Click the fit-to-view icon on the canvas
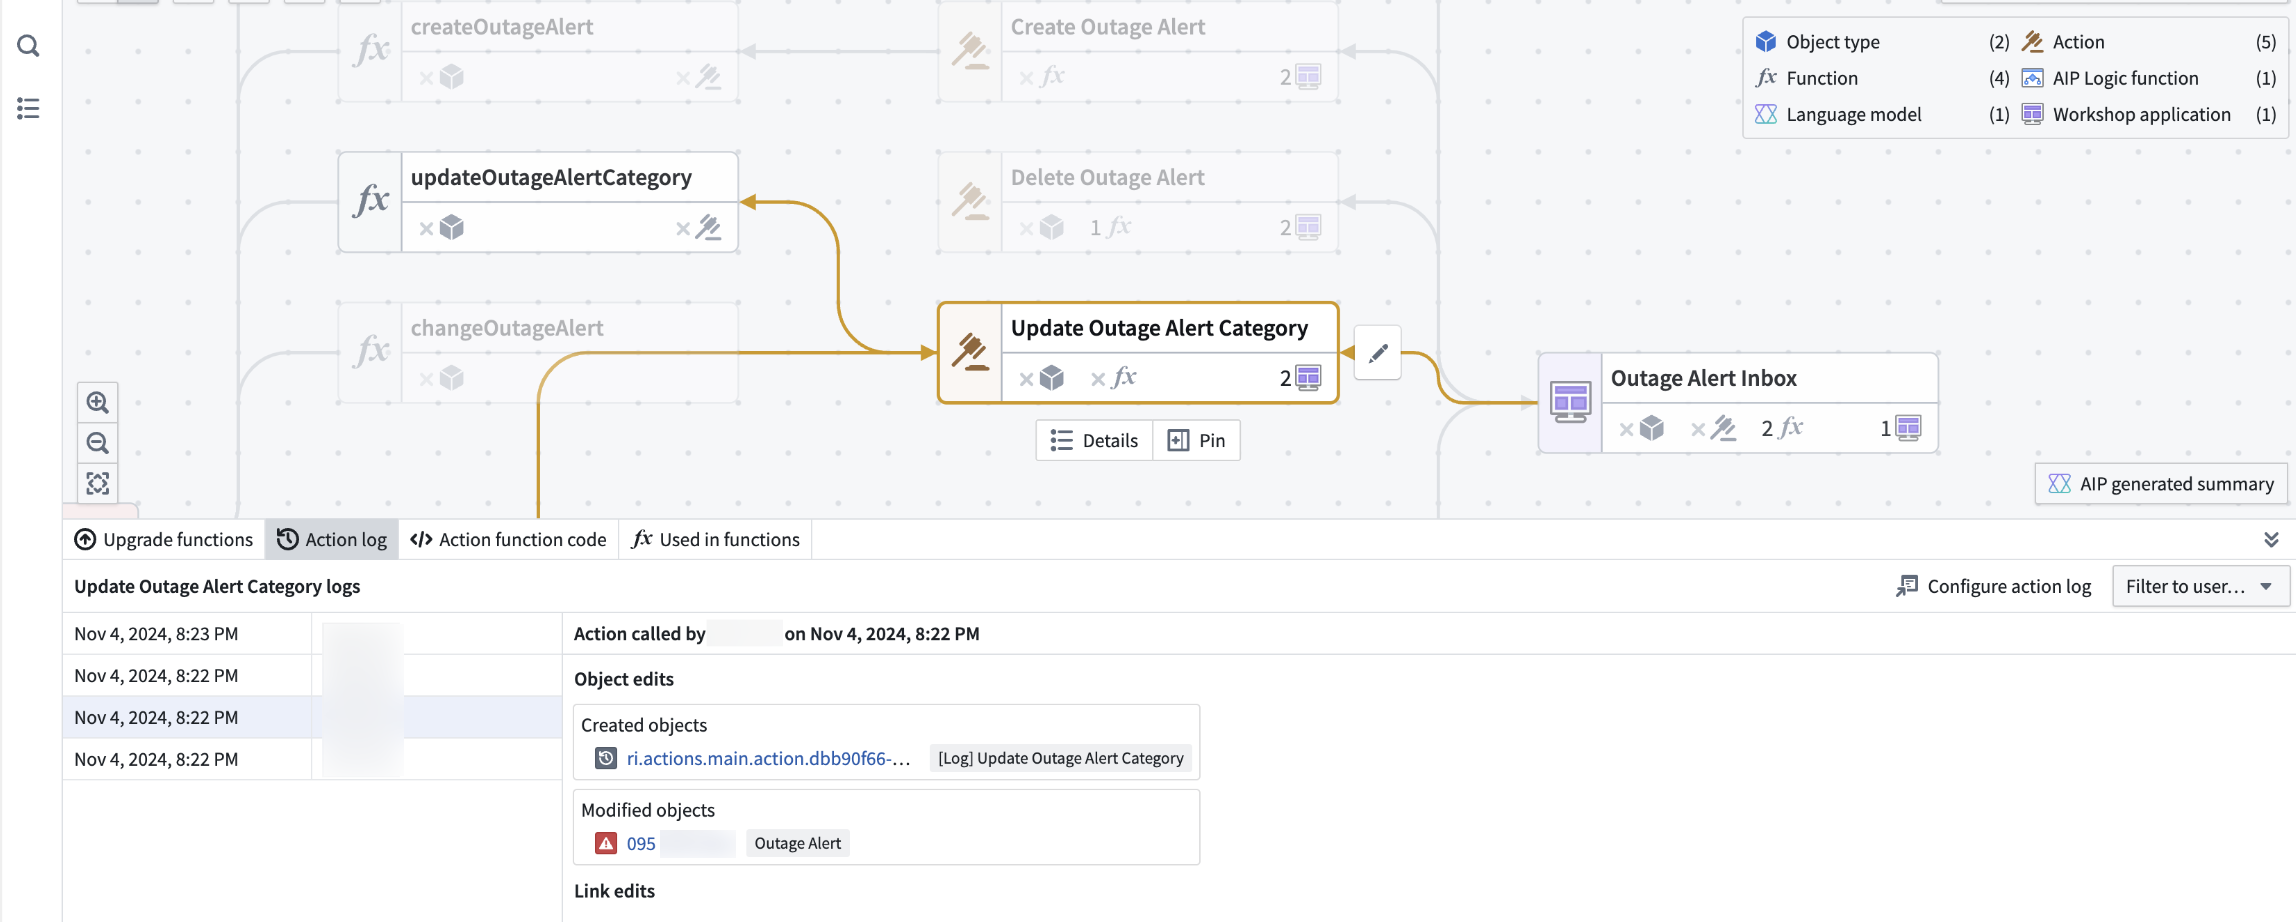Screen dimensions: 2296x922 pyautogui.click(x=97, y=483)
